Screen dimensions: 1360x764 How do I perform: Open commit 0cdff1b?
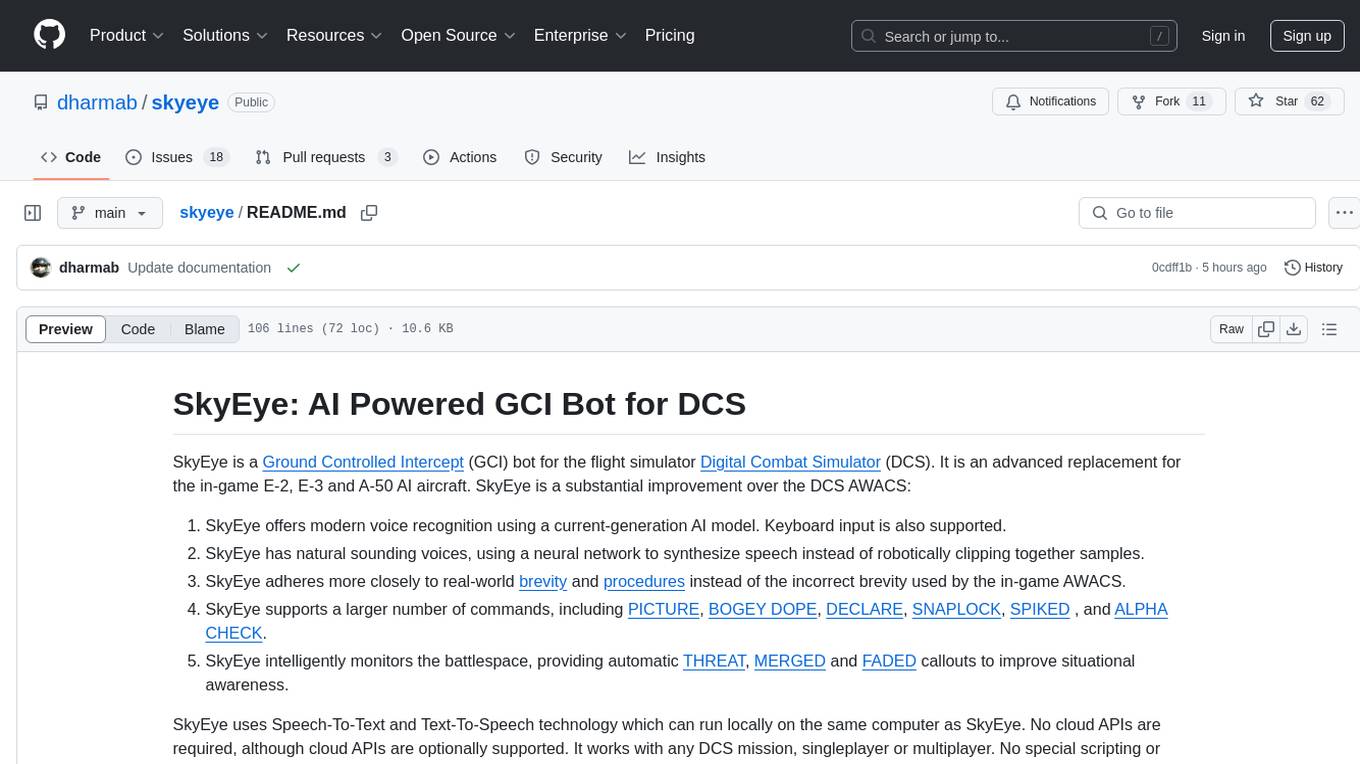click(1172, 268)
